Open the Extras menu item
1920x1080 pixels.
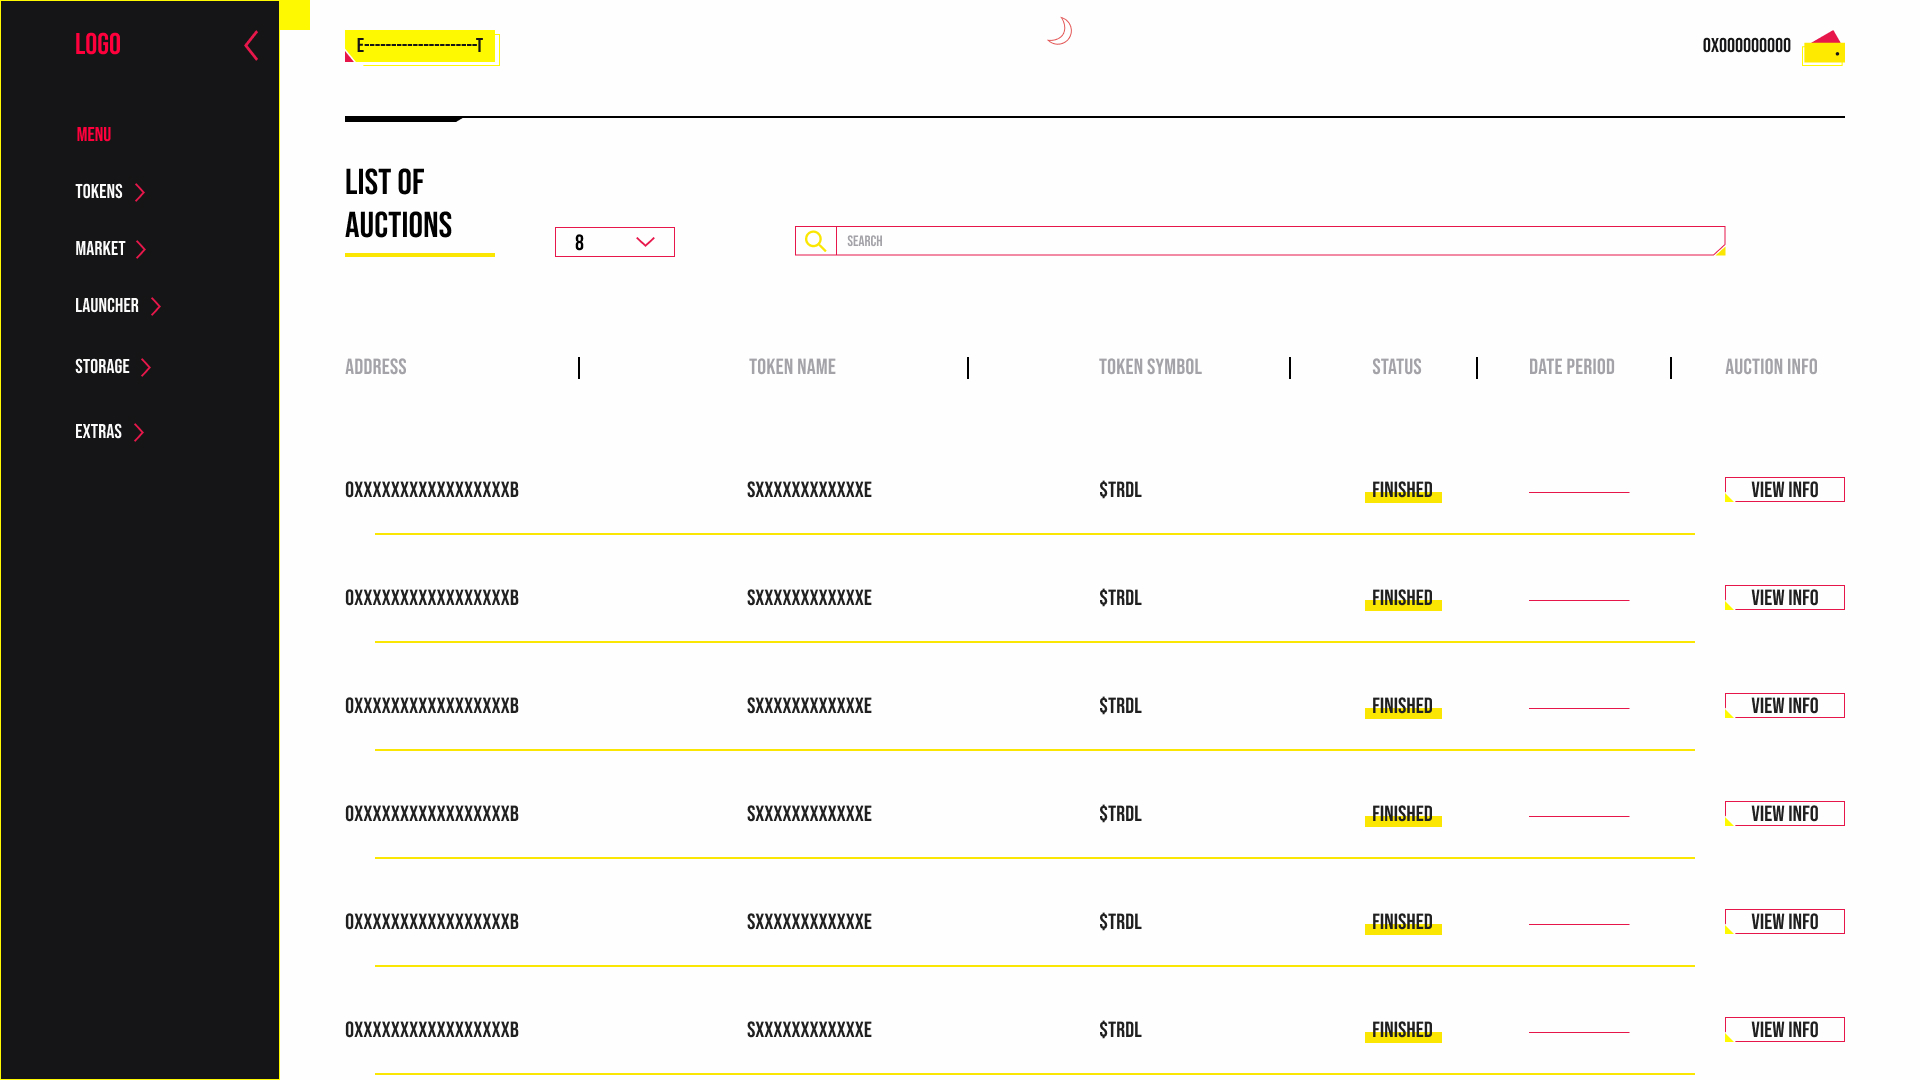(98, 432)
